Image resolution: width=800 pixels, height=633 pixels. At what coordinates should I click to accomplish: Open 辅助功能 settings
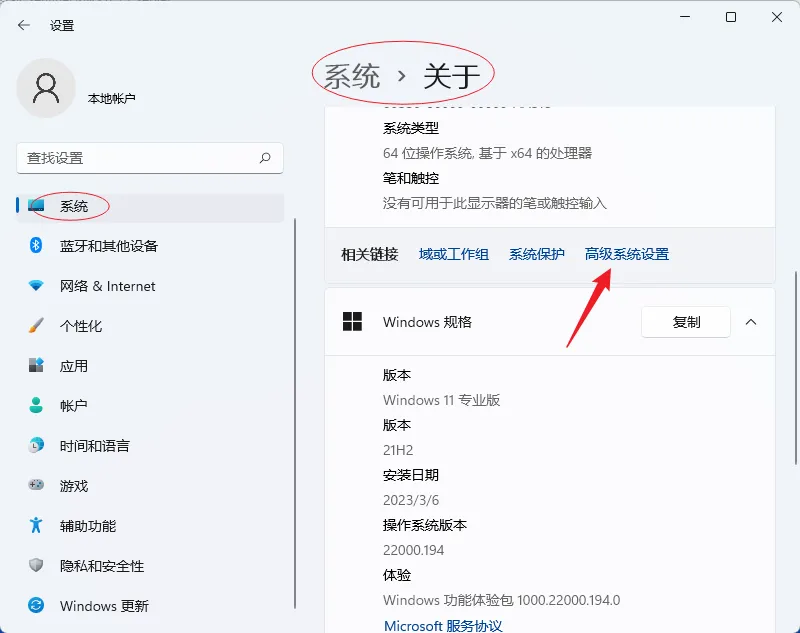(150, 525)
